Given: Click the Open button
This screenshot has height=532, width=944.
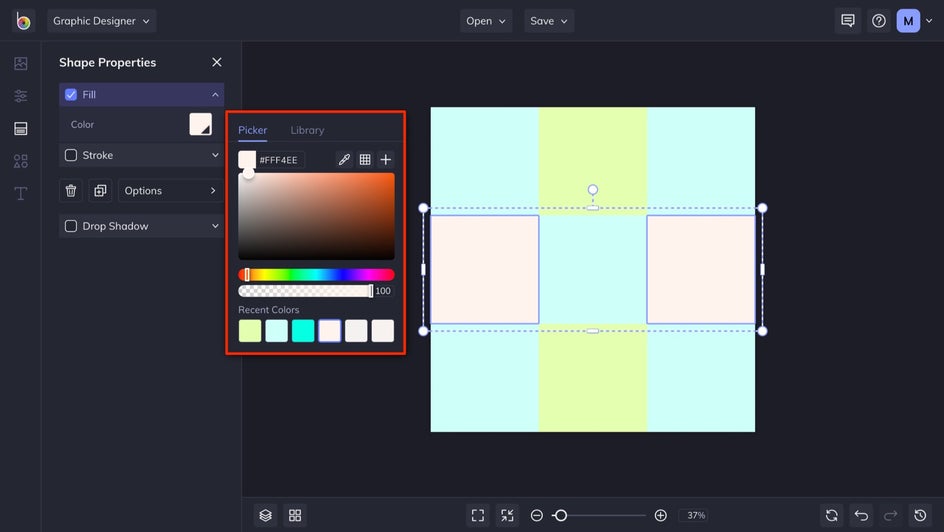Looking at the screenshot, I should coord(486,21).
